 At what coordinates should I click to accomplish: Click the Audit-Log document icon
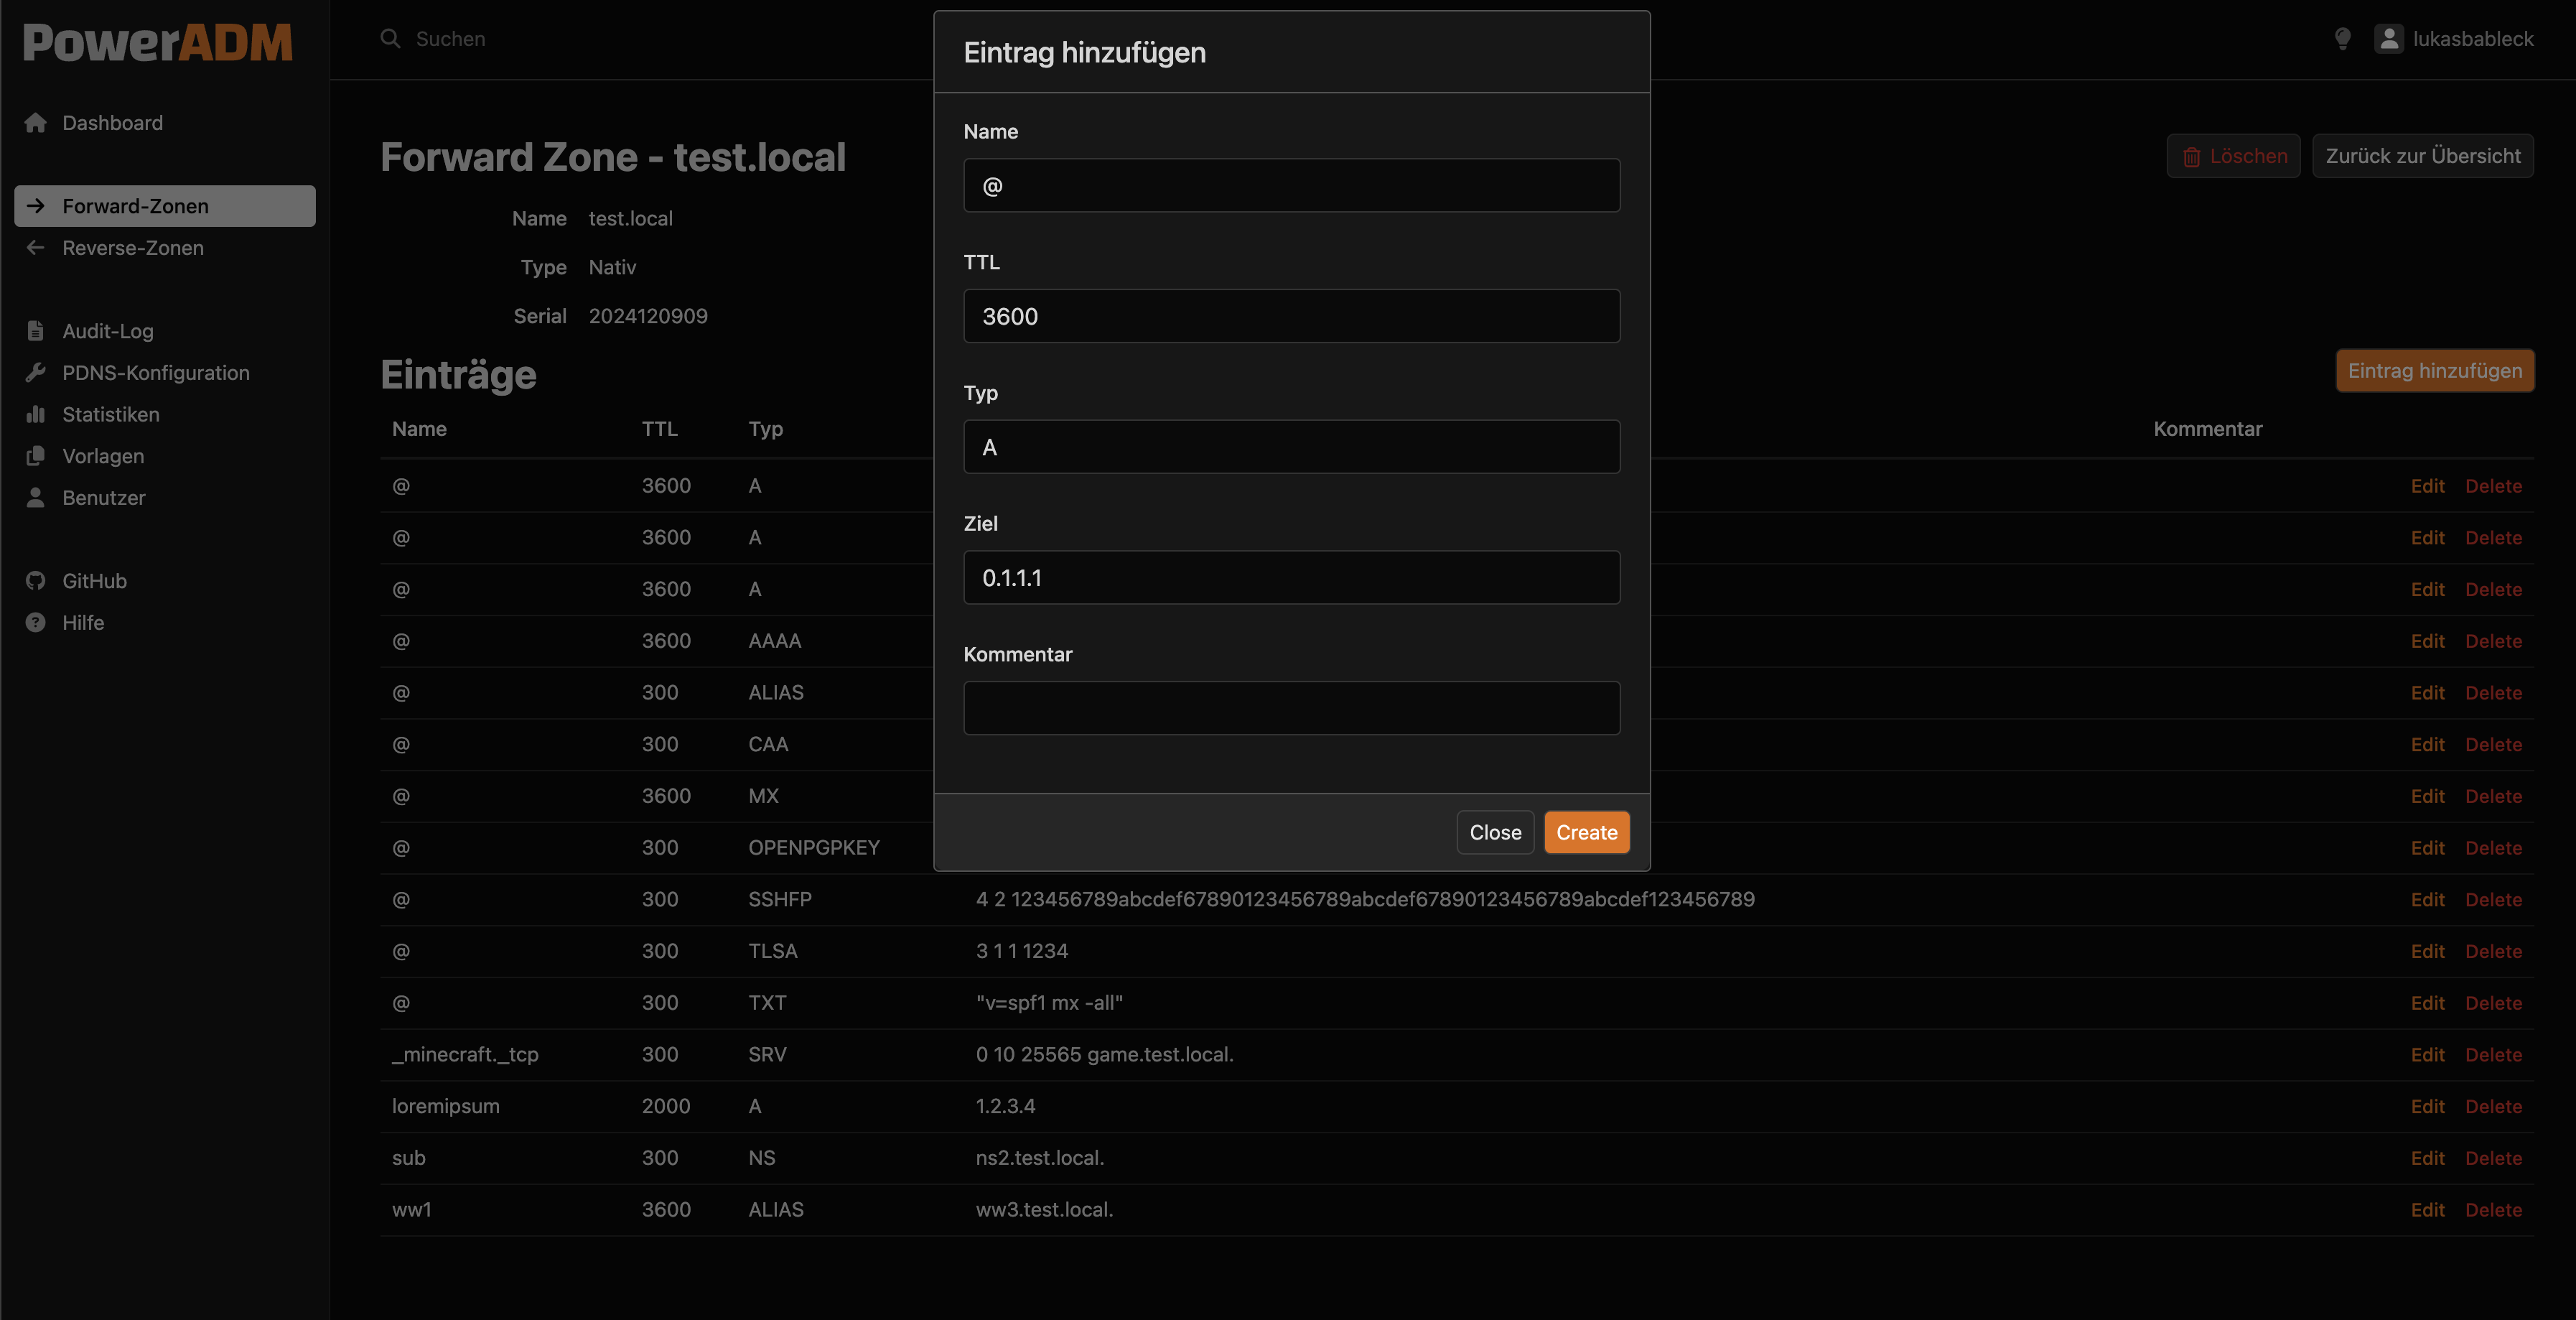pos(36,331)
